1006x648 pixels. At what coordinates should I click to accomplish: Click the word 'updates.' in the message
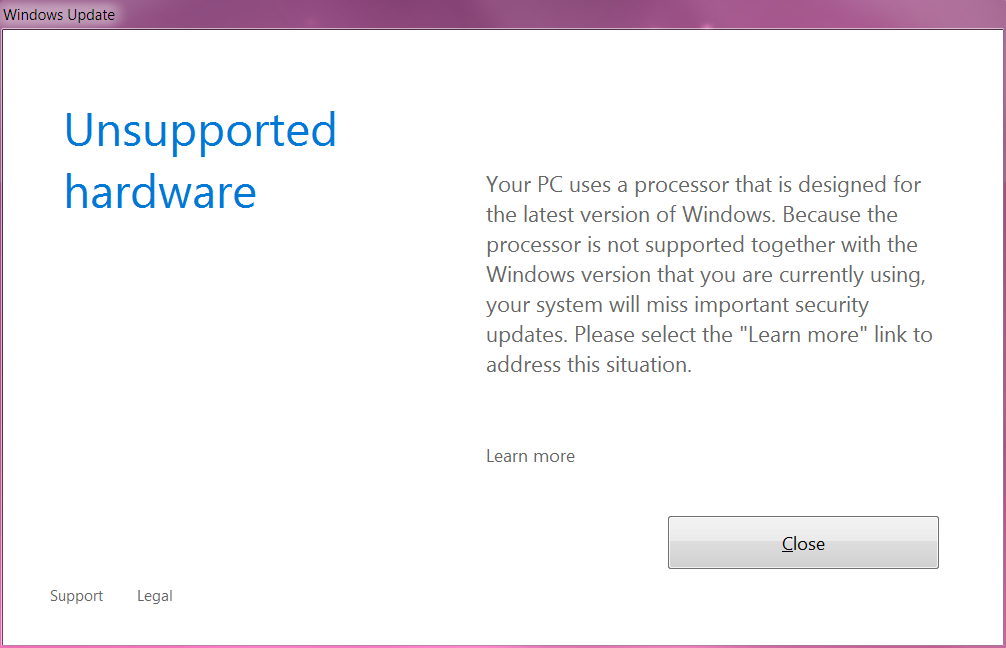pyautogui.click(x=527, y=335)
